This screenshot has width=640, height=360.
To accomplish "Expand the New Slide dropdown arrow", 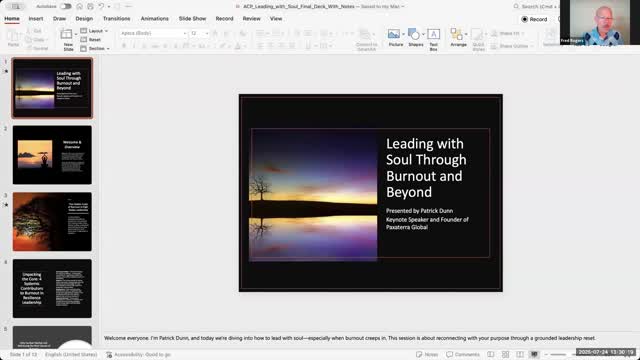I will (76, 35).
